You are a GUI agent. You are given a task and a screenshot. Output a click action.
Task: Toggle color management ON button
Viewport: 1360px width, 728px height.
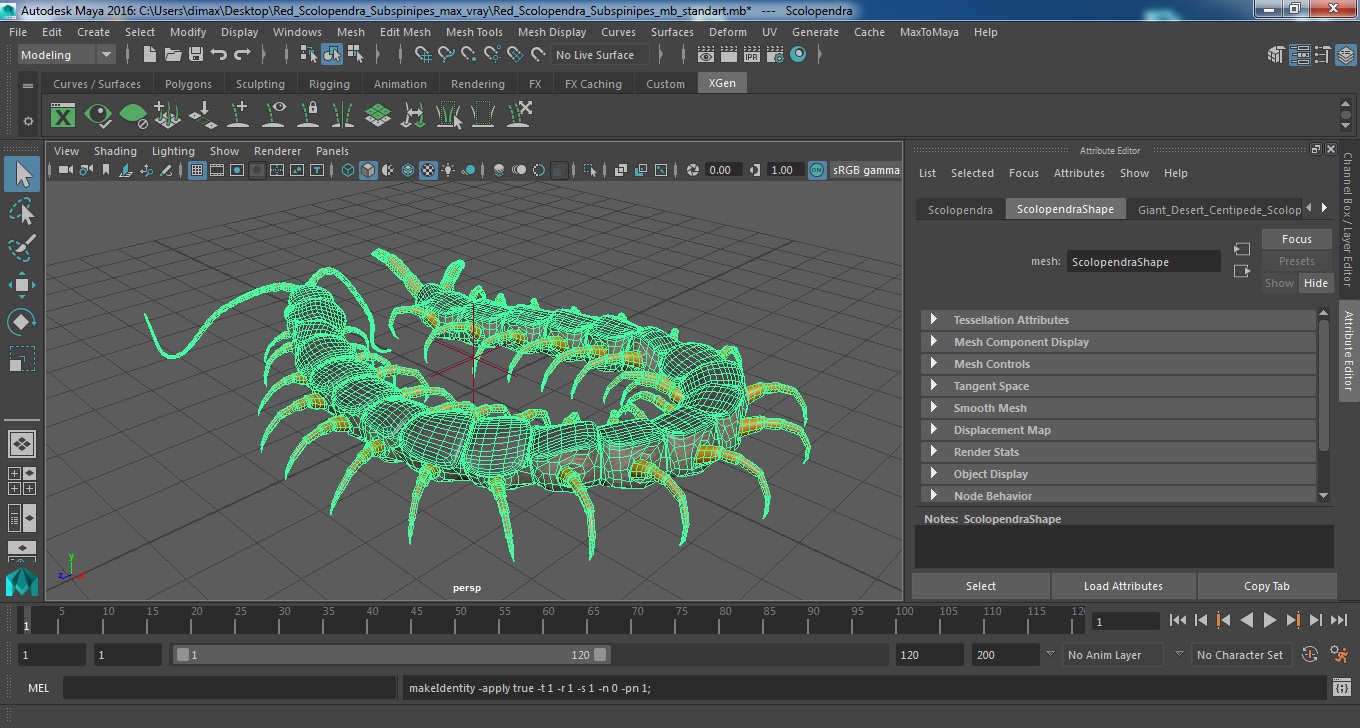(x=817, y=170)
